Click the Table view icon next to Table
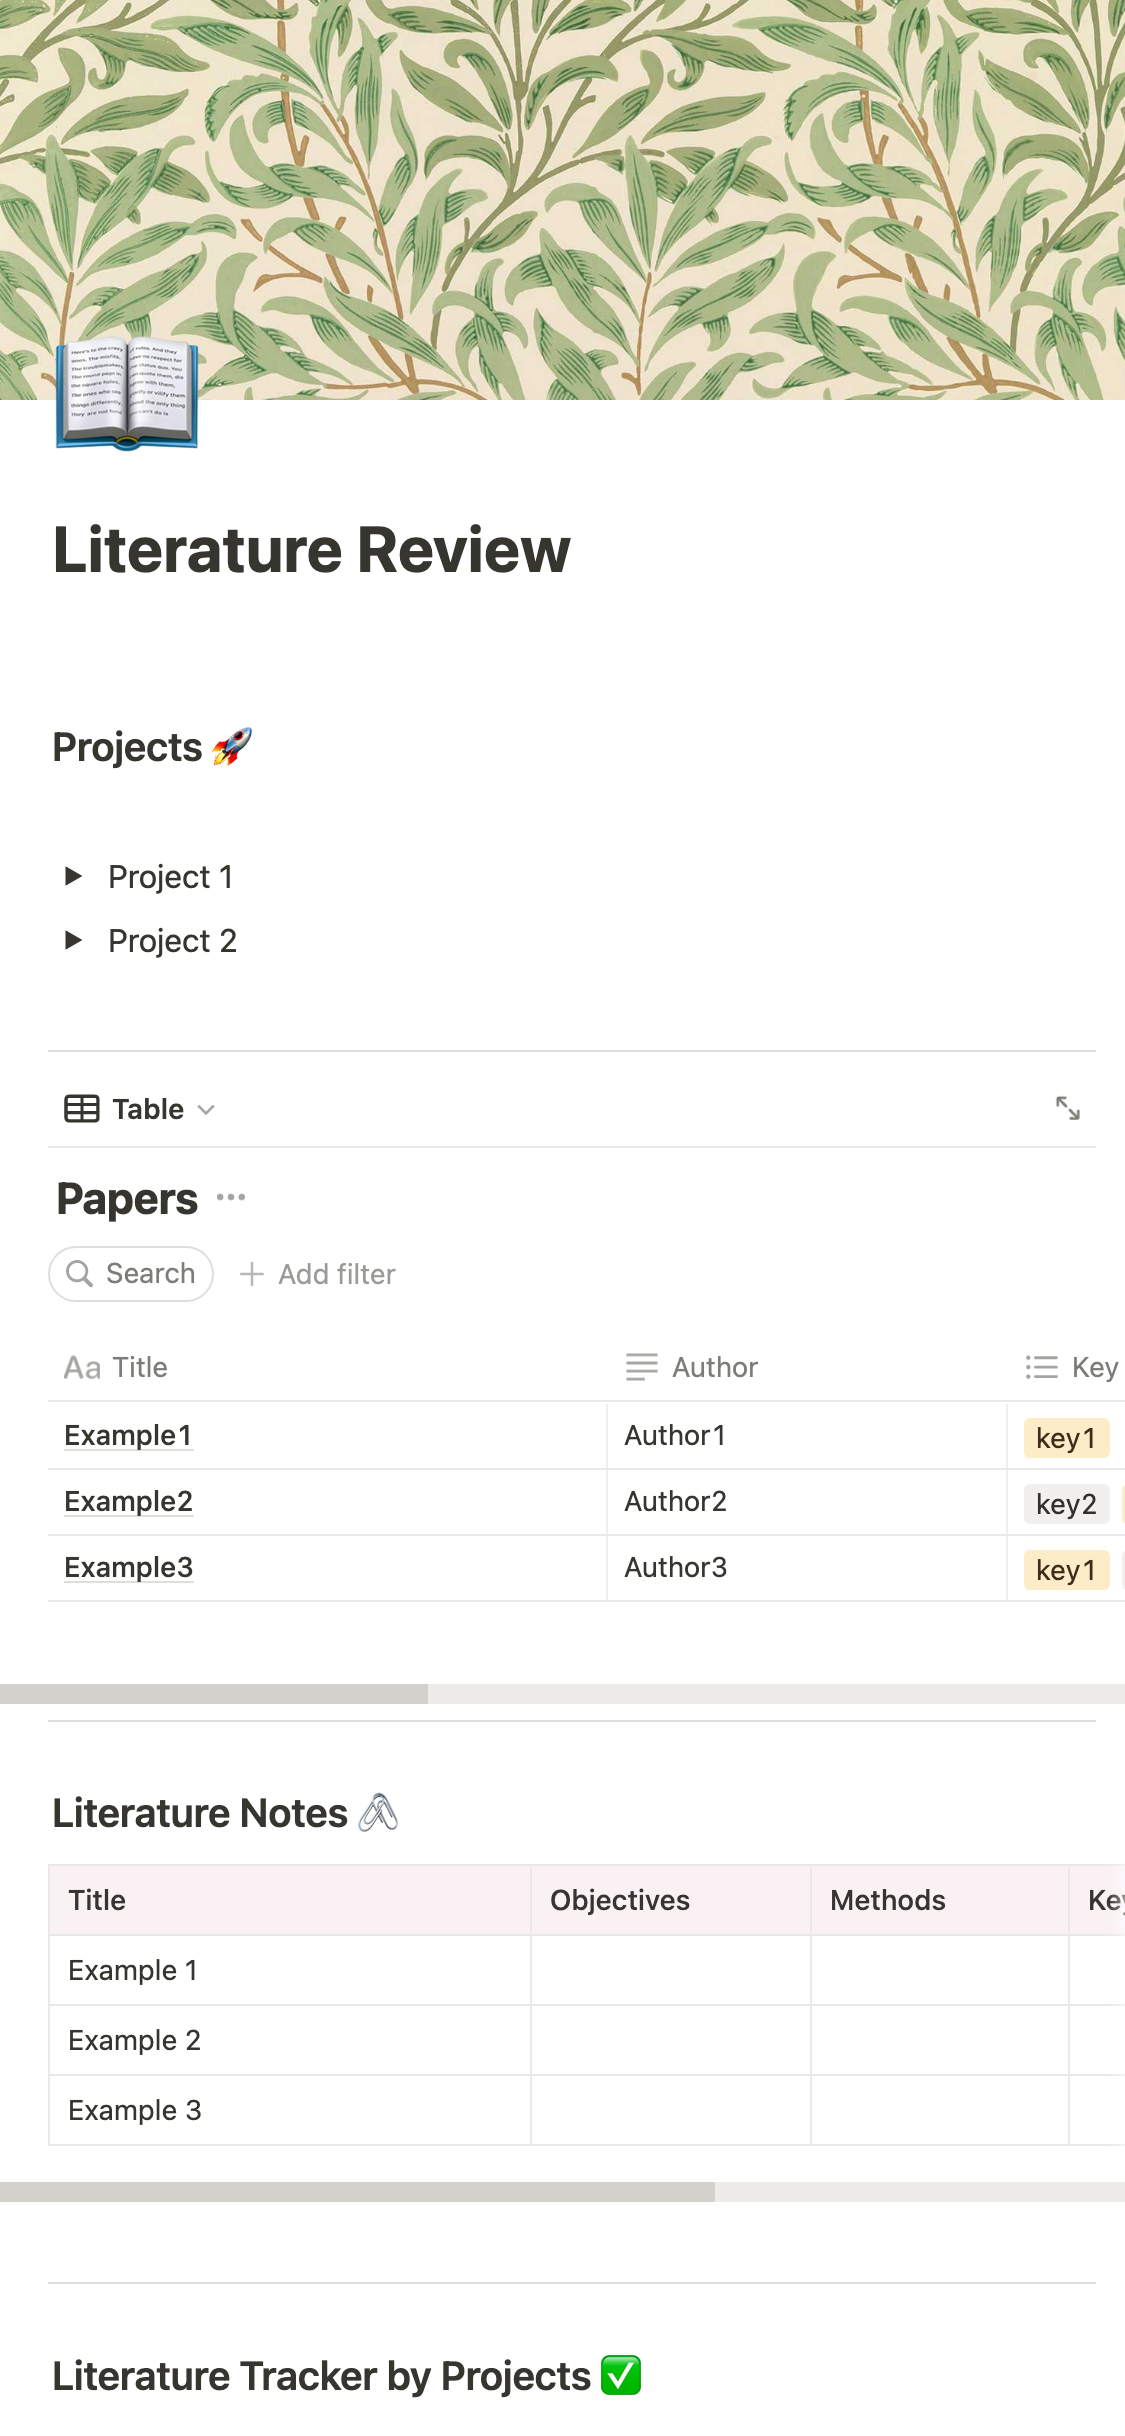The image size is (1125, 2436). (x=80, y=1108)
